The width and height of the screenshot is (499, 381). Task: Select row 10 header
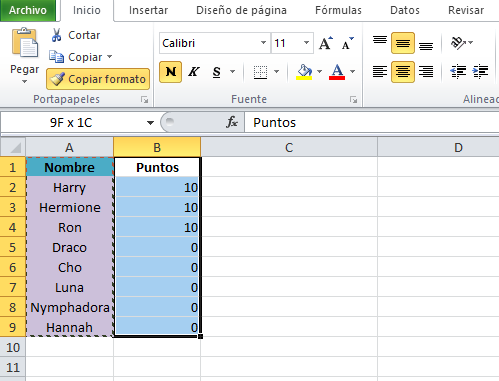13,347
